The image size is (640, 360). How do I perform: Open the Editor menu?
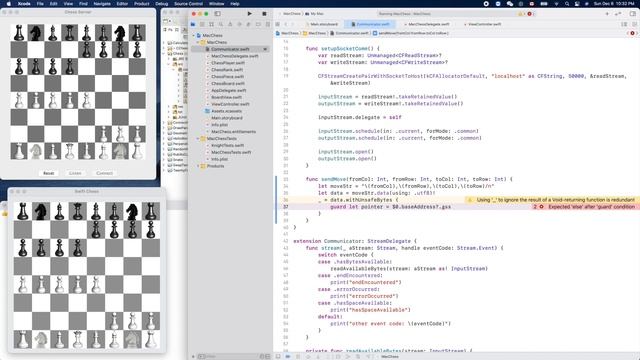pyautogui.click(x=122, y=4)
